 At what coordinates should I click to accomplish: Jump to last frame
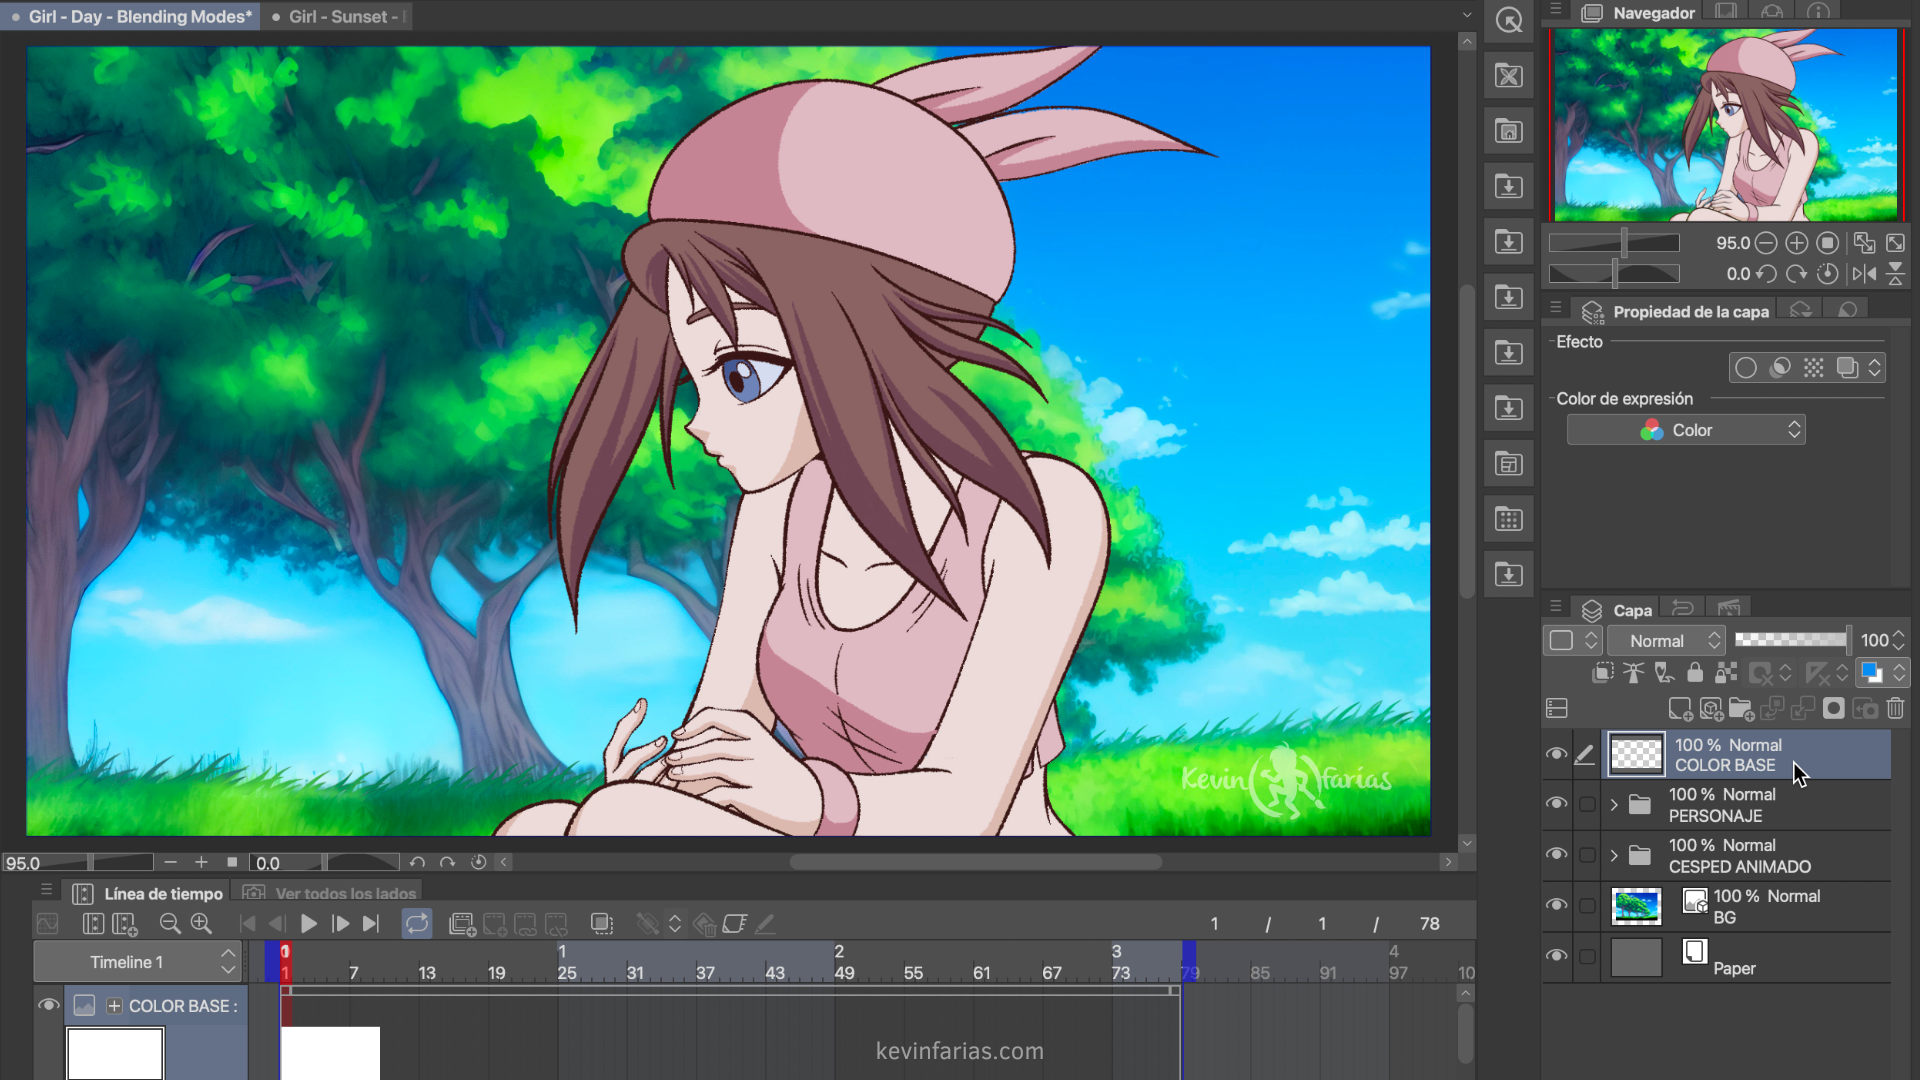[371, 924]
